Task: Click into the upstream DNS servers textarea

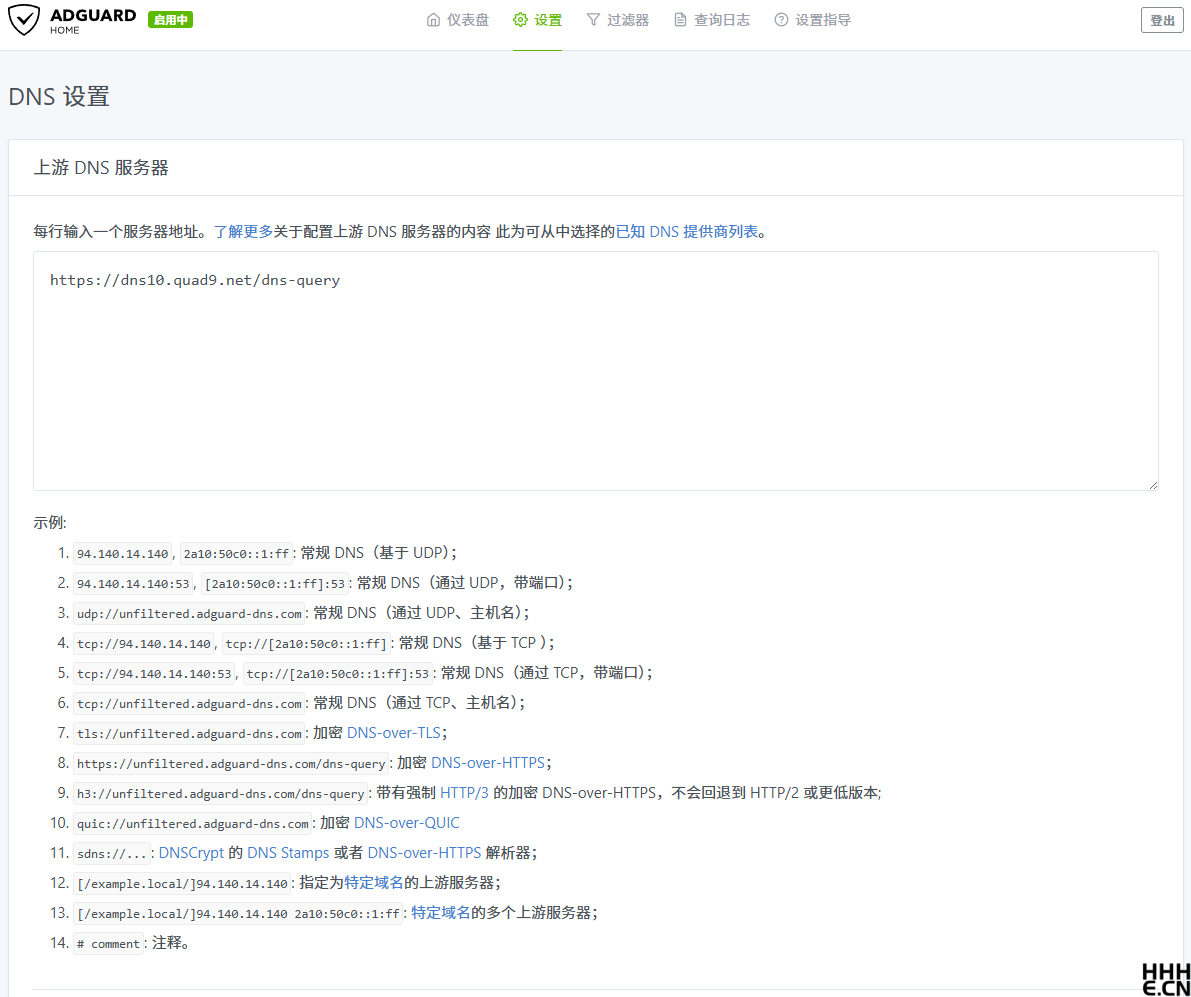Action: (x=596, y=371)
